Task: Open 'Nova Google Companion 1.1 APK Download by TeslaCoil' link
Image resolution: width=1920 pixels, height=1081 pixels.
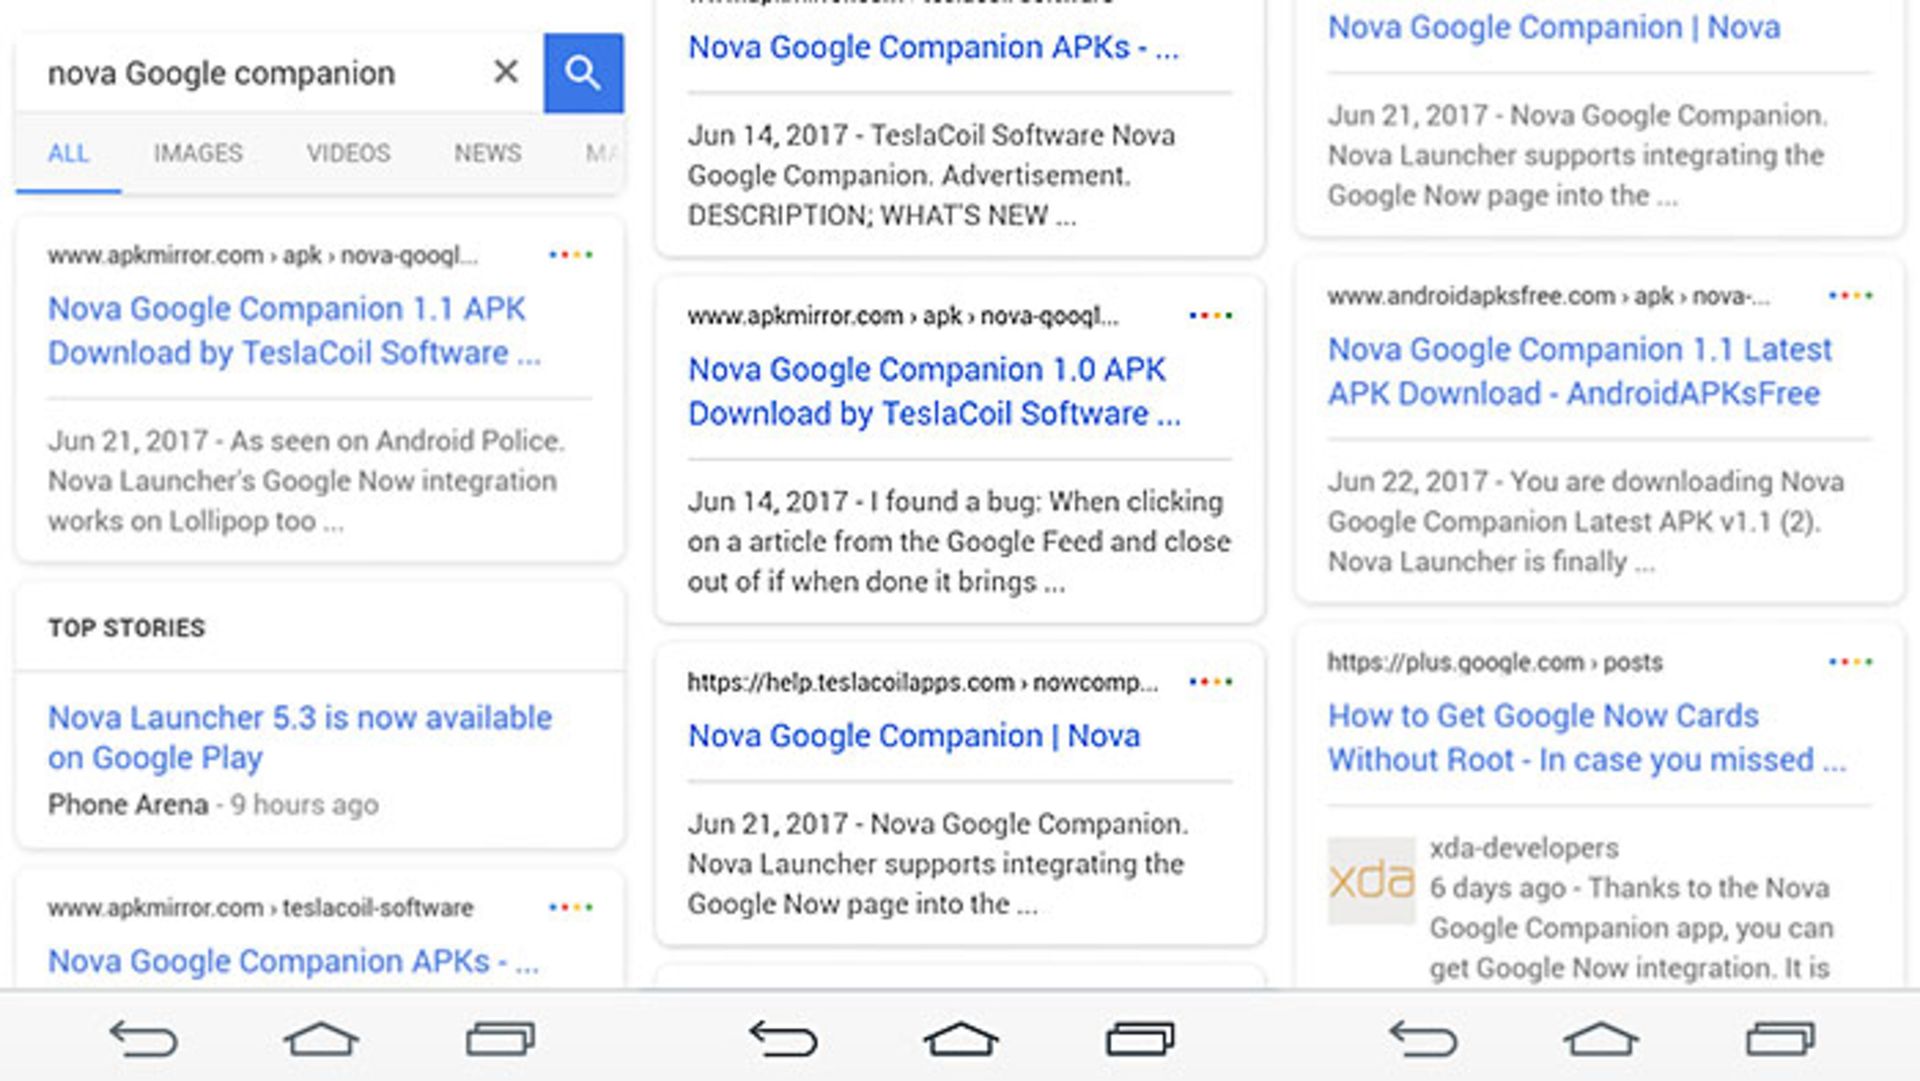Action: click(x=295, y=331)
